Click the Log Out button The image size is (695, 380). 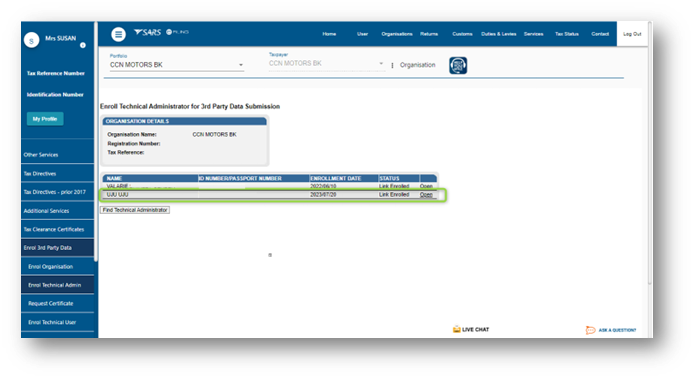pyautogui.click(x=632, y=34)
